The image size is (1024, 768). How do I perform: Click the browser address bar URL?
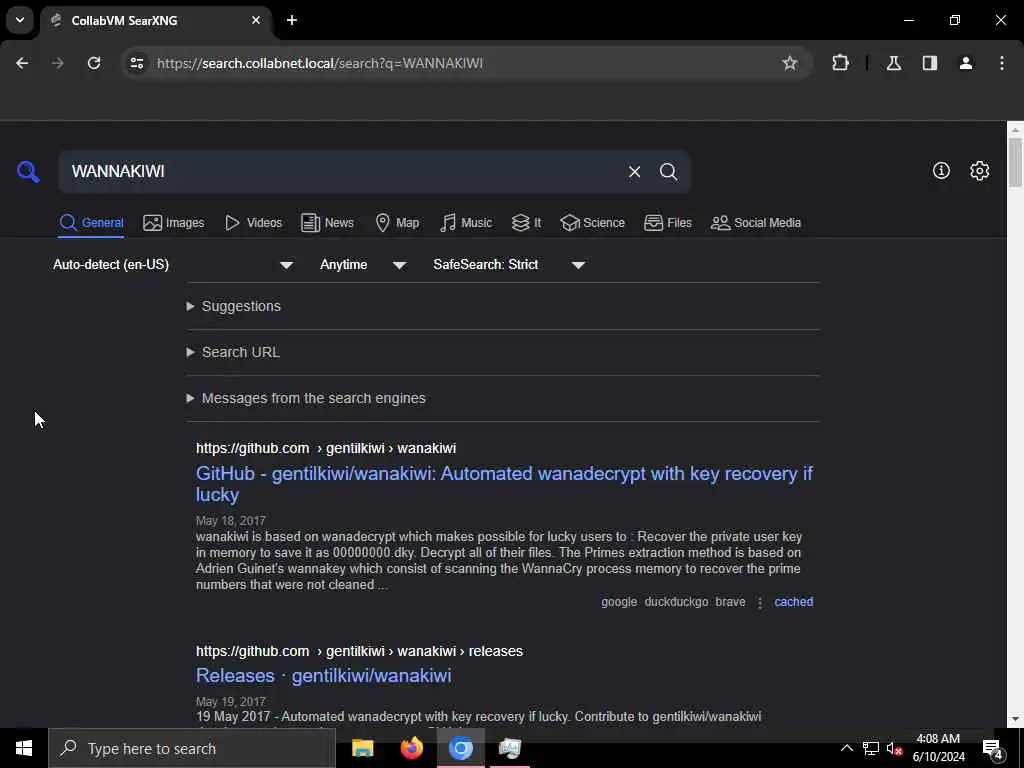319,63
